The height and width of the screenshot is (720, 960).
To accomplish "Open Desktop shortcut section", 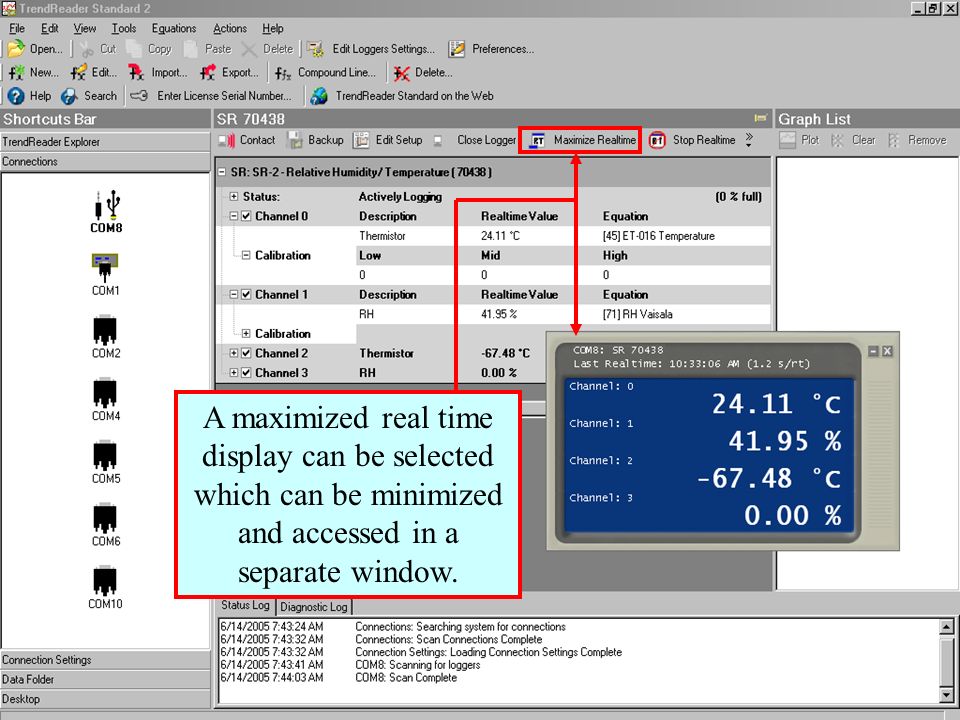I will [105, 699].
